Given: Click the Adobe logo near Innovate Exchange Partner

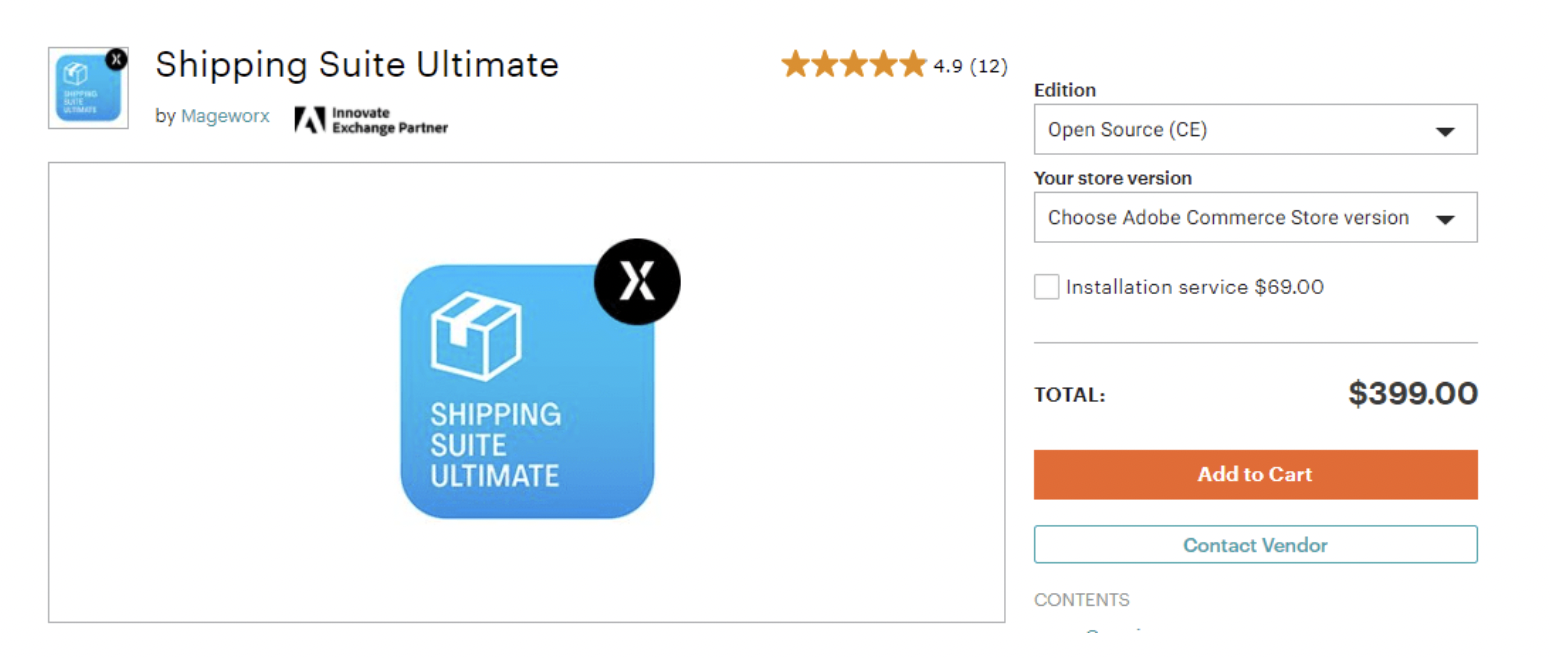Looking at the screenshot, I should pyautogui.click(x=310, y=120).
